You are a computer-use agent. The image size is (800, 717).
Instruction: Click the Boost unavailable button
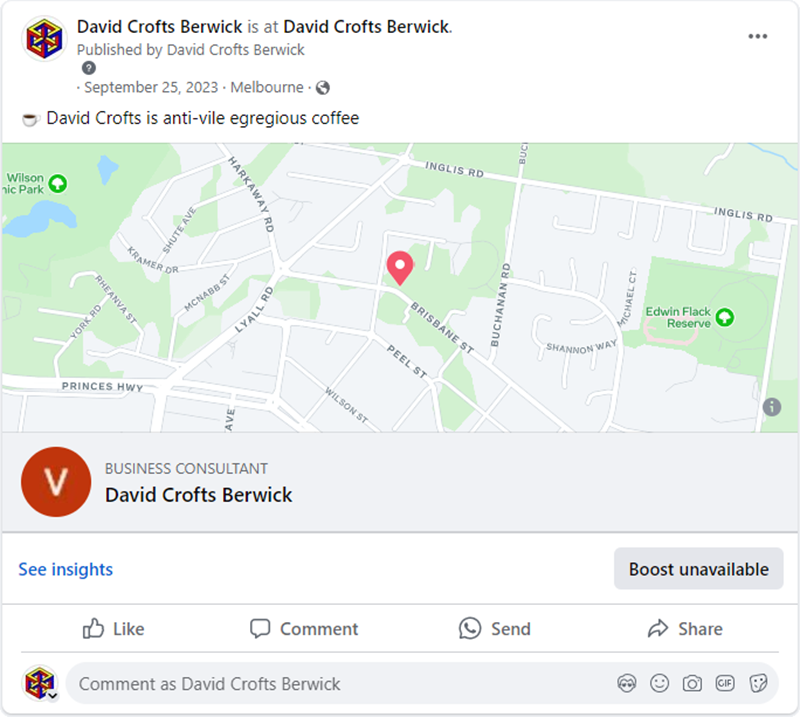tap(698, 568)
